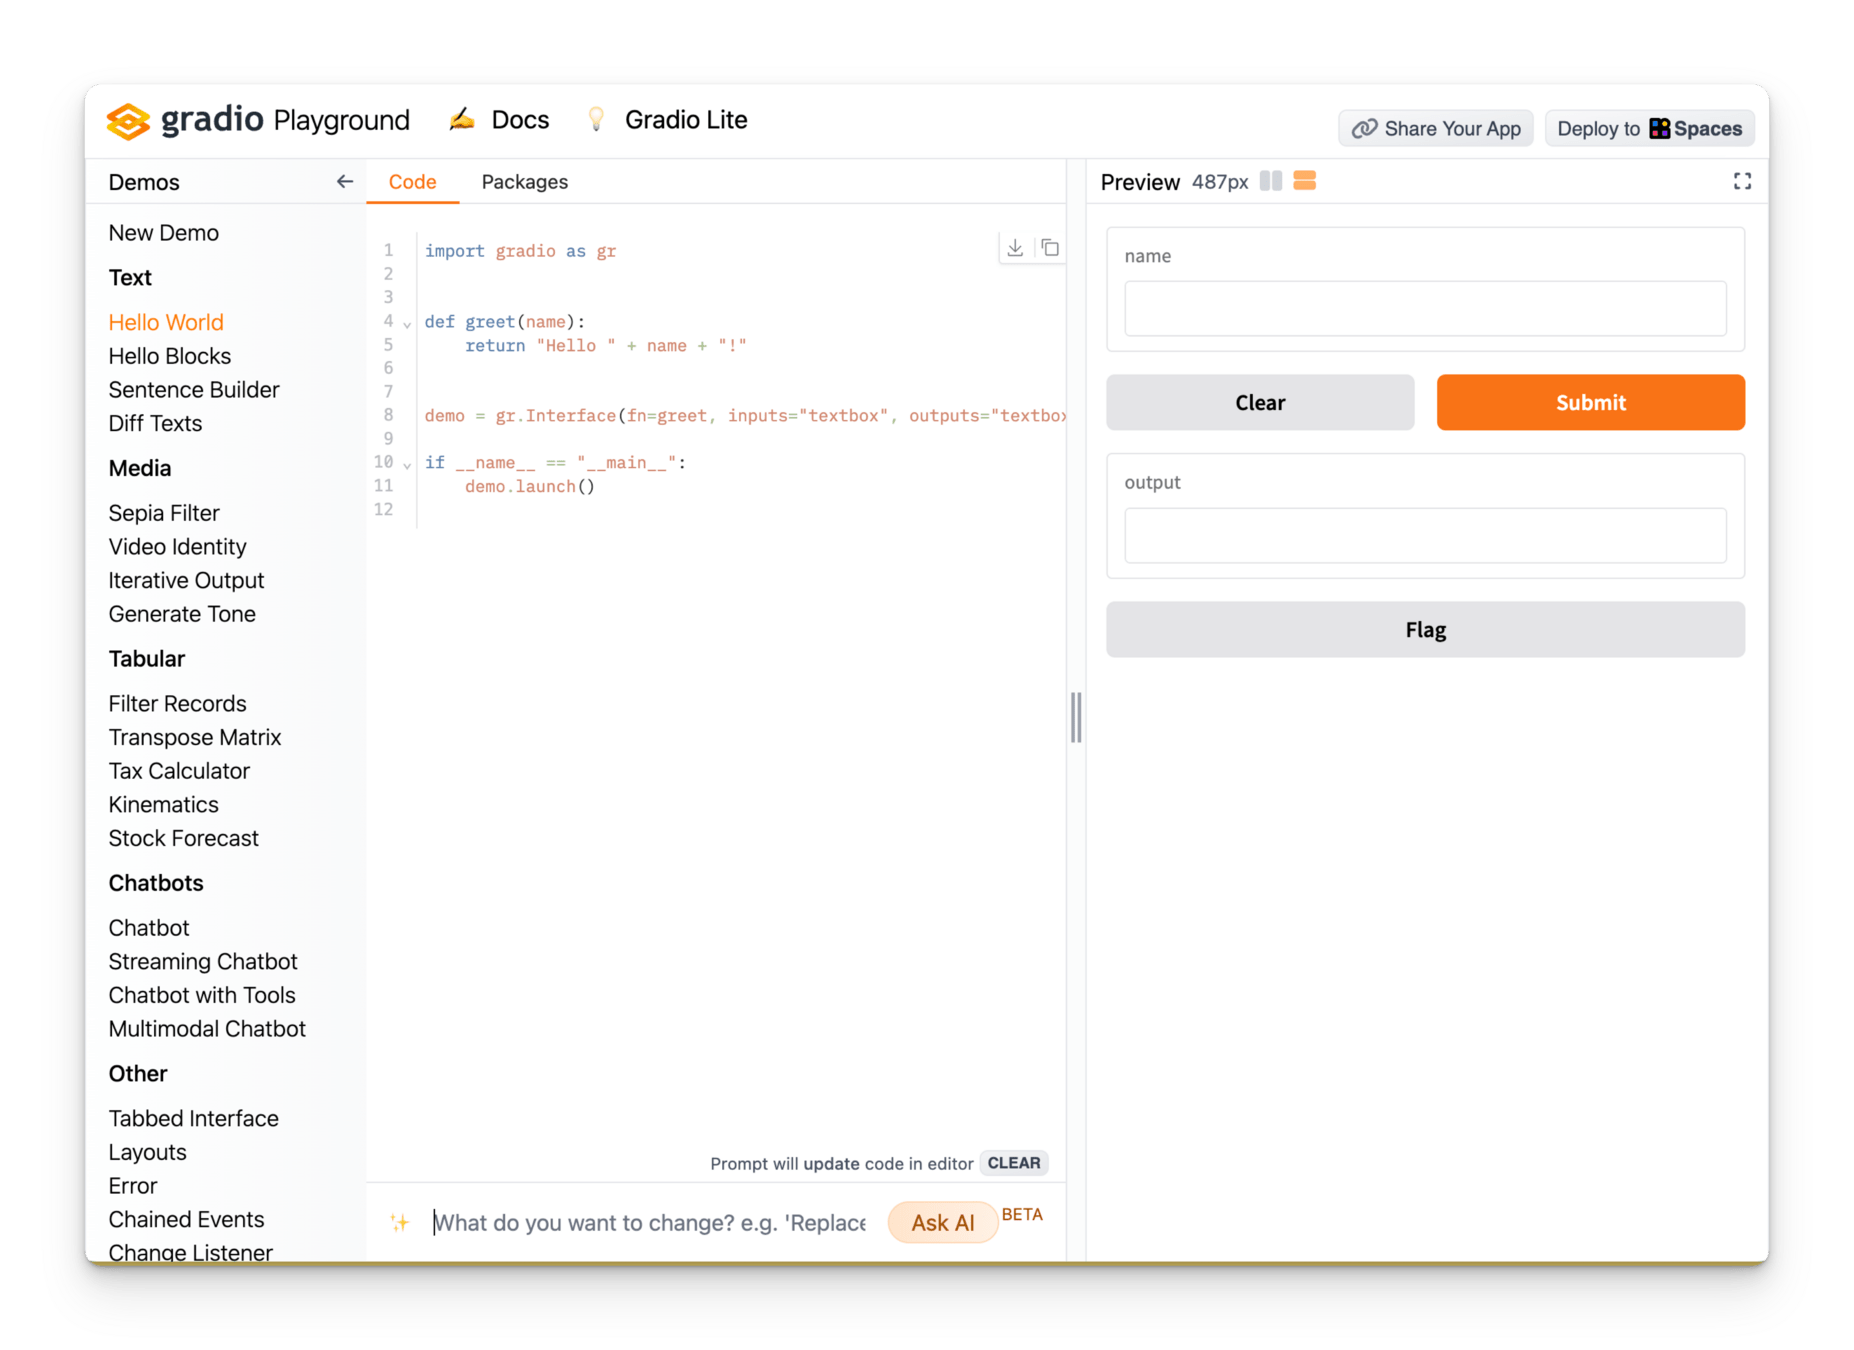
Task: Open the preview in fullscreen
Action: [1742, 181]
